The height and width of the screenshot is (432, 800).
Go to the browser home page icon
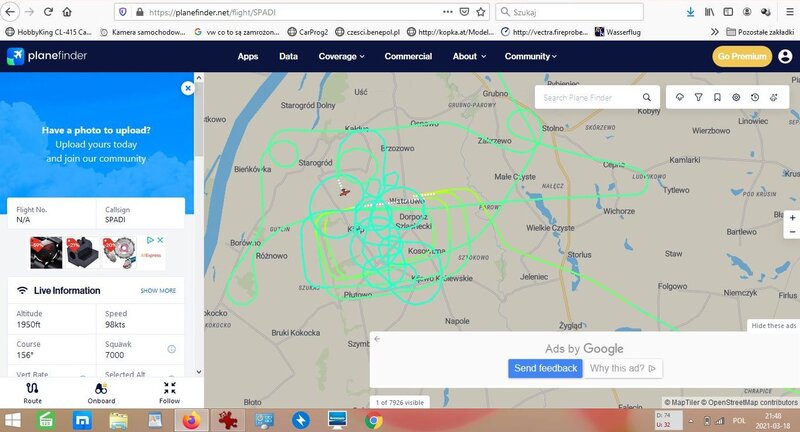coord(67,12)
